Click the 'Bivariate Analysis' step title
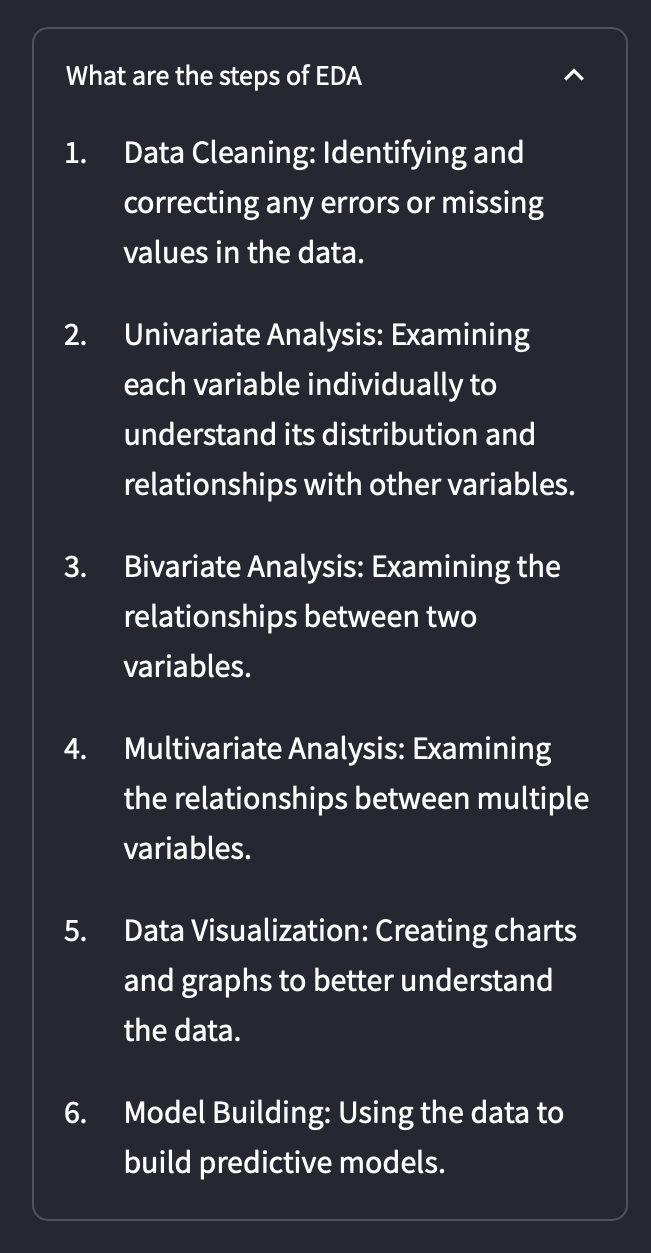 coord(243,567)
